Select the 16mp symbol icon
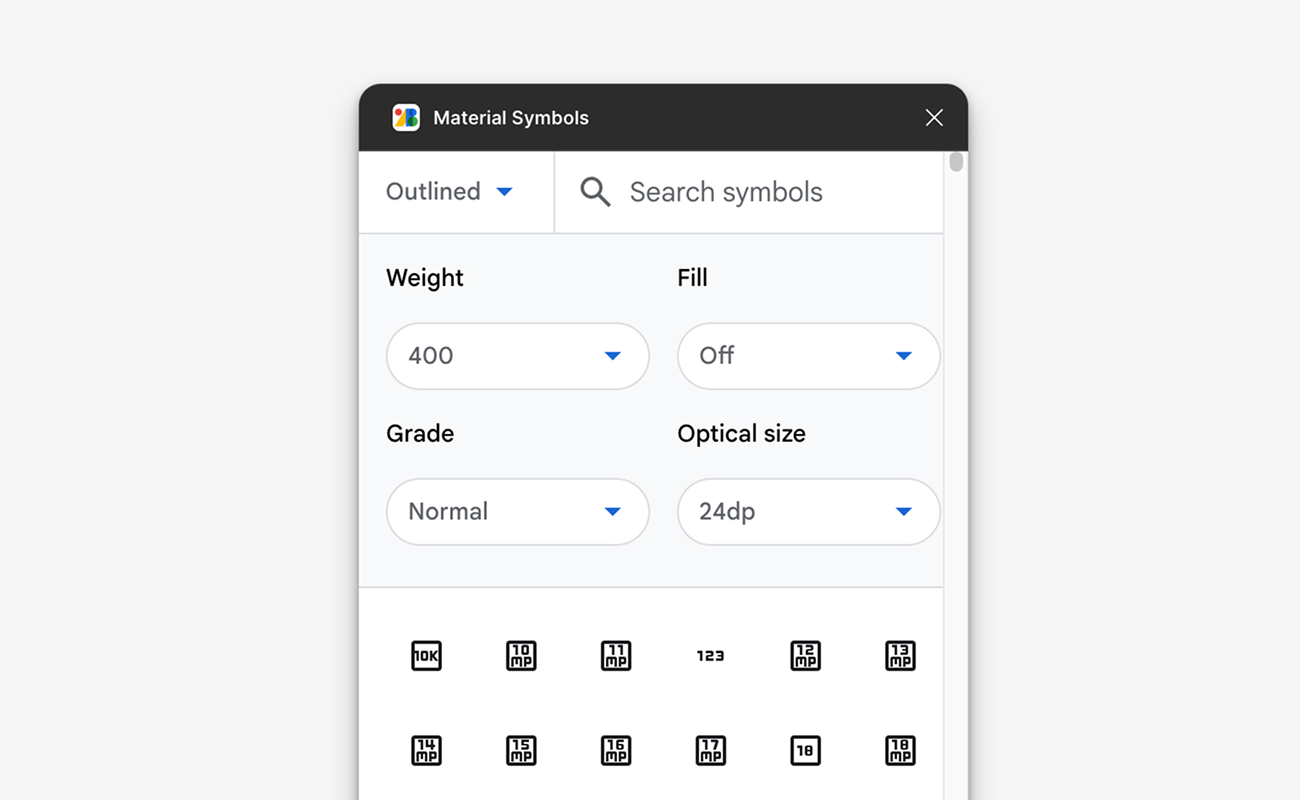The image size is (1300, 800). click(x=616, y=750)
